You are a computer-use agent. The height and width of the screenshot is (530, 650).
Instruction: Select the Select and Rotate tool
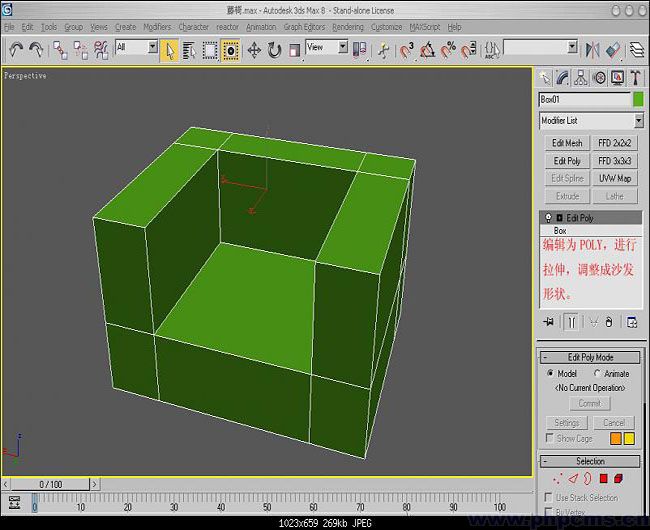pyautogui.click(x=274, y=49)
